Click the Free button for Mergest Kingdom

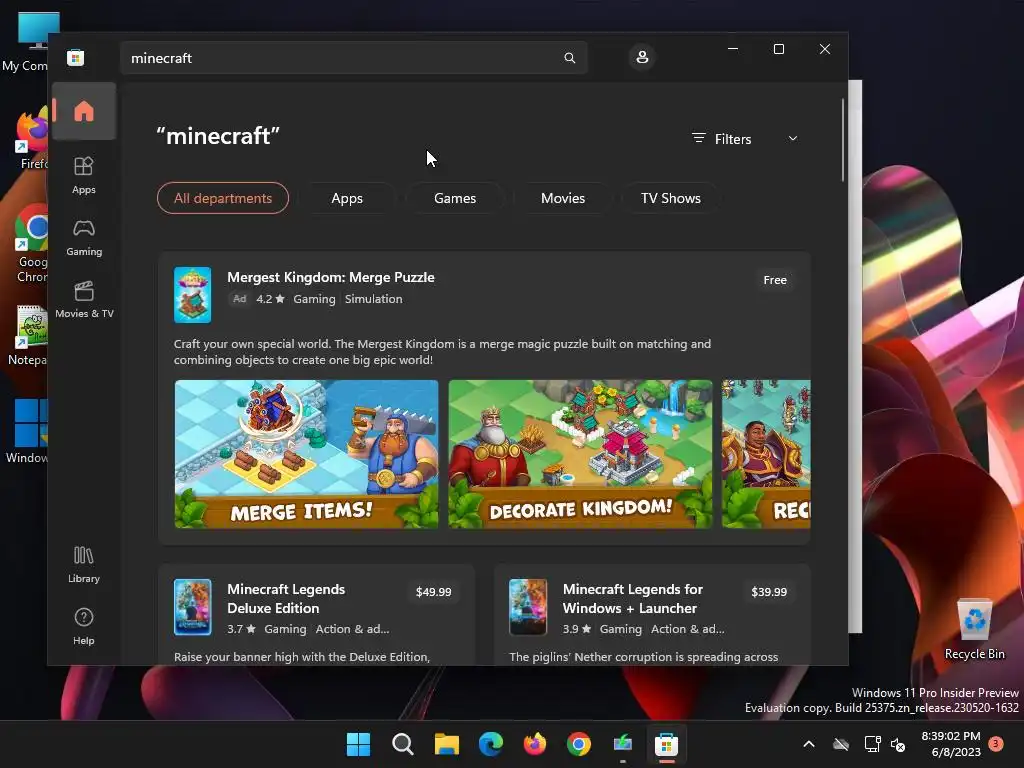(775, 280)
